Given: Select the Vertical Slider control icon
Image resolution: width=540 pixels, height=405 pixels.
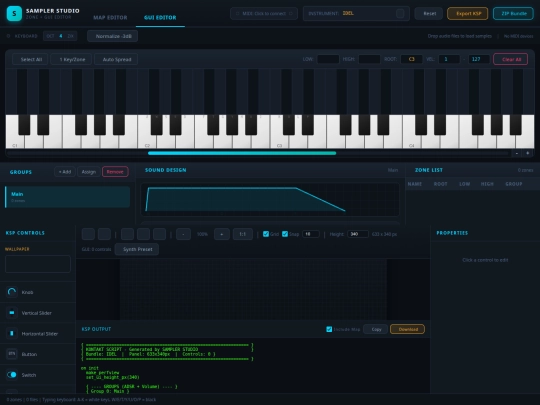Looking at the screenshot, I should [12, 313].
